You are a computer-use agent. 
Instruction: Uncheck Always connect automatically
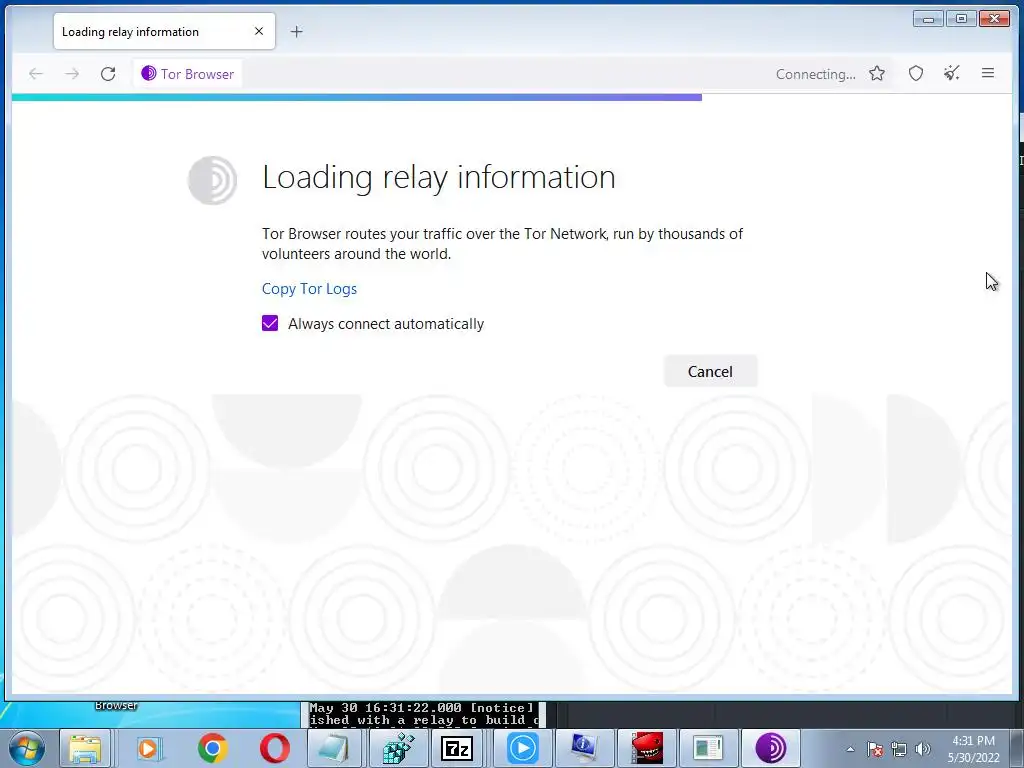click(x=270, y=323)
